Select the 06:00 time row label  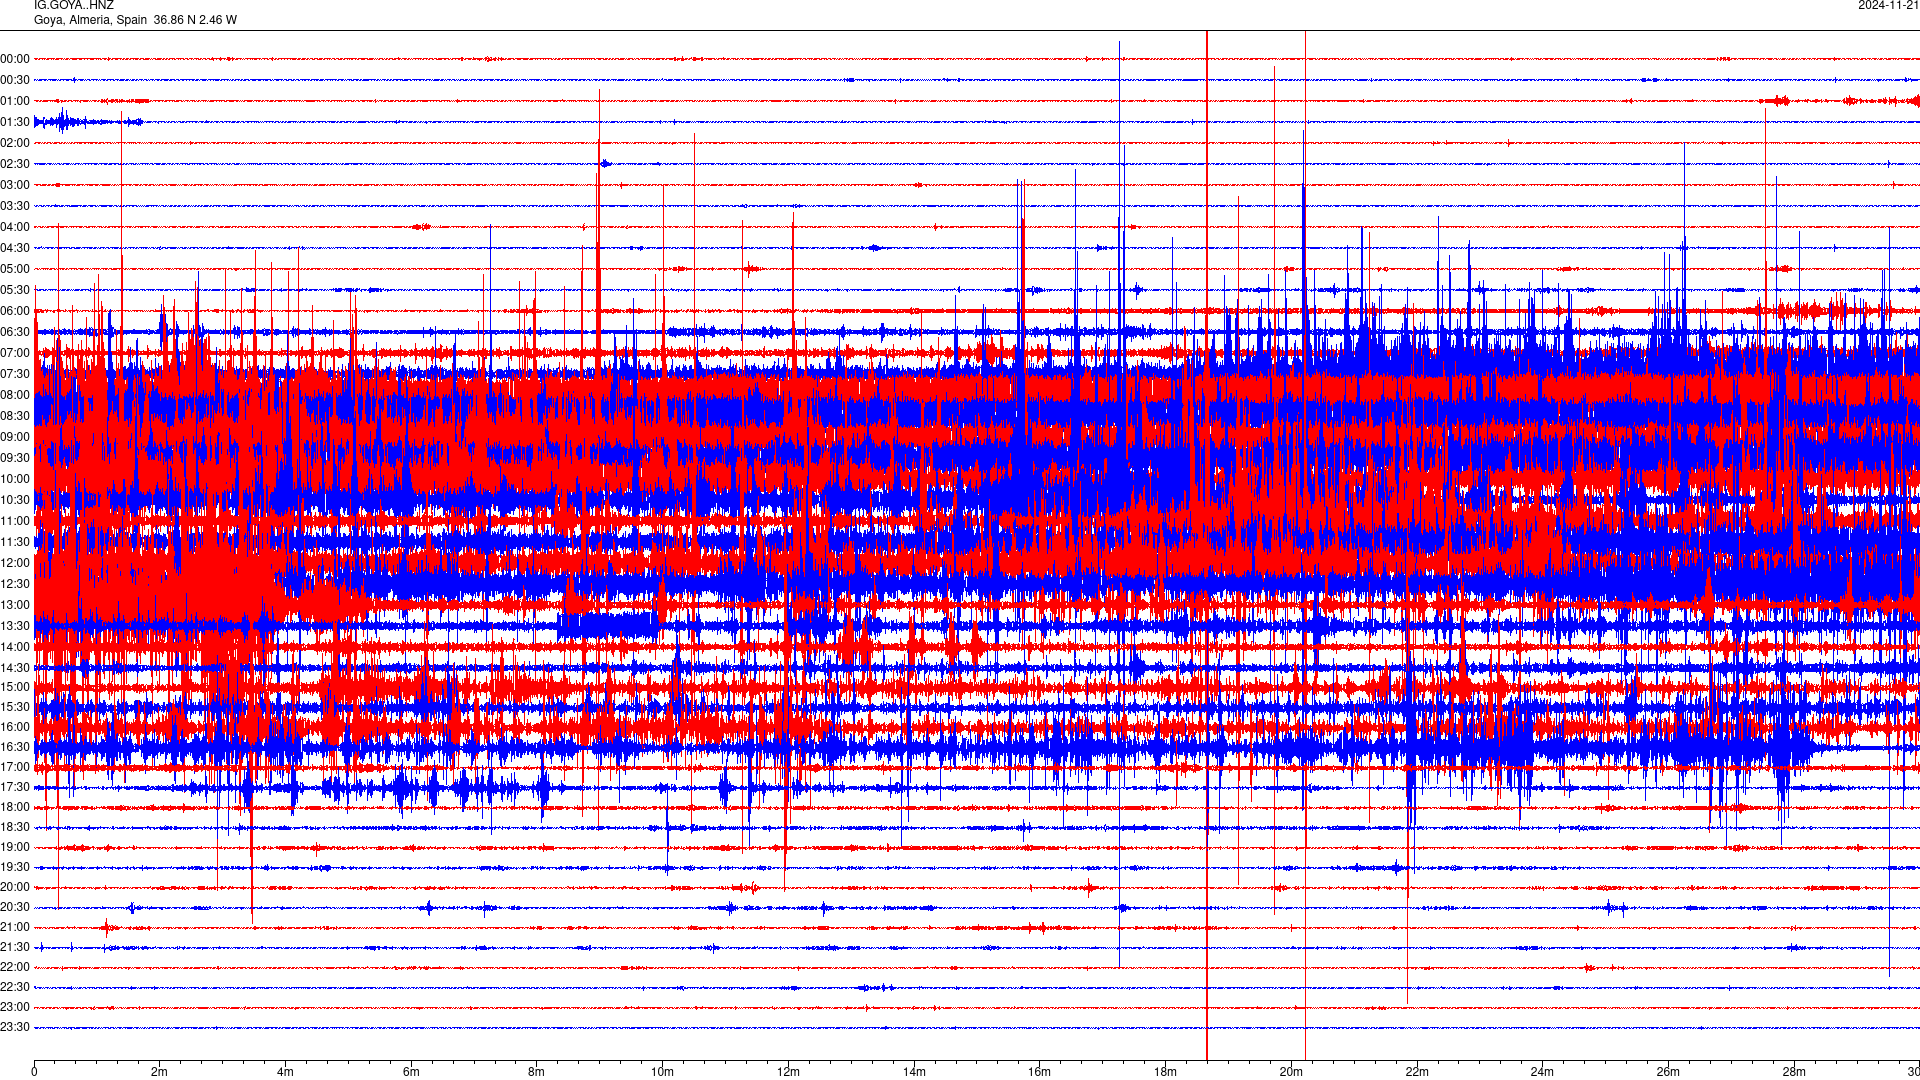pyautogui.click(x=15, y=311)
